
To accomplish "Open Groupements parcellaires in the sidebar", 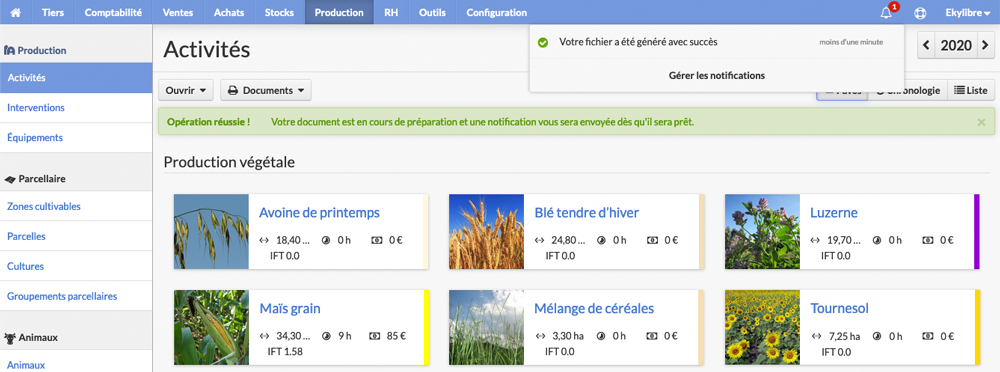I will tap(76, 296).
